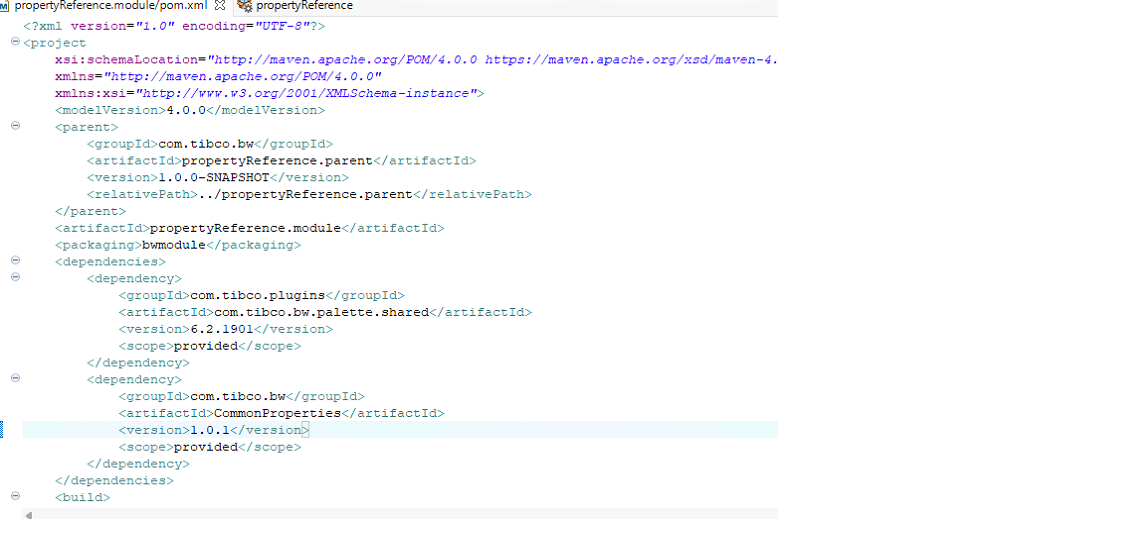Viewport: 1135px width, 536px height.
Task: Click modelVersion value 4.0.0
Action: click(x=186, y=110)
